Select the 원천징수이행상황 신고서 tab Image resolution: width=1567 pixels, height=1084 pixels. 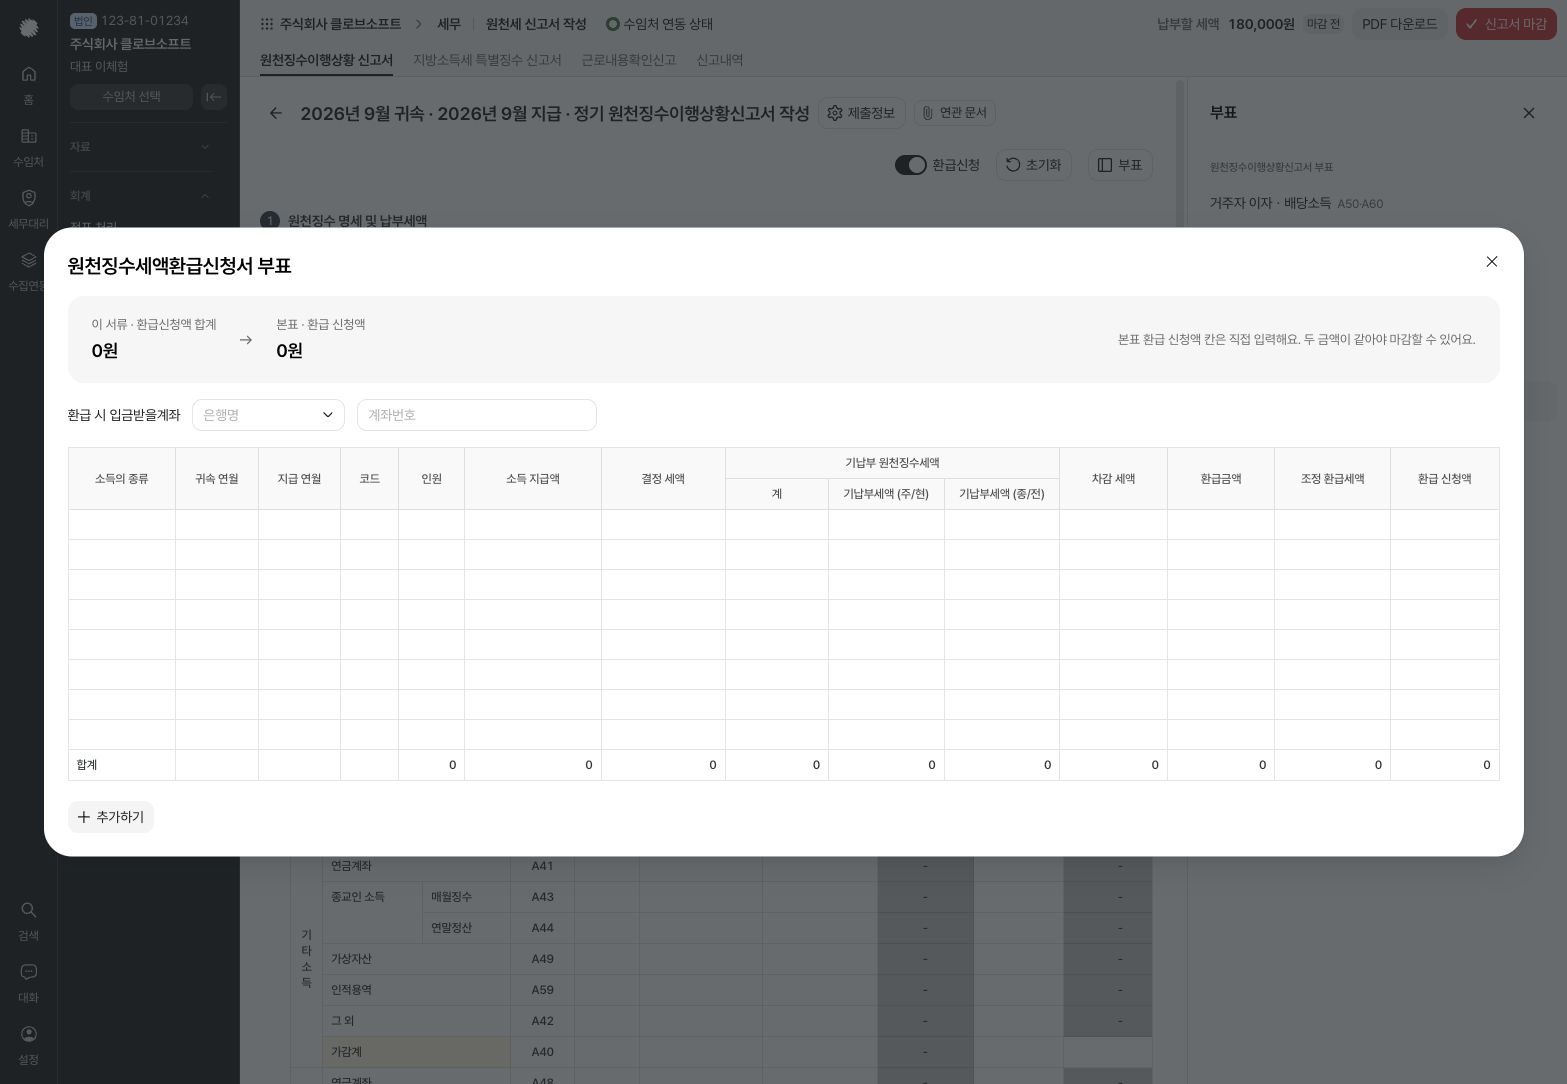click(326, 60)
